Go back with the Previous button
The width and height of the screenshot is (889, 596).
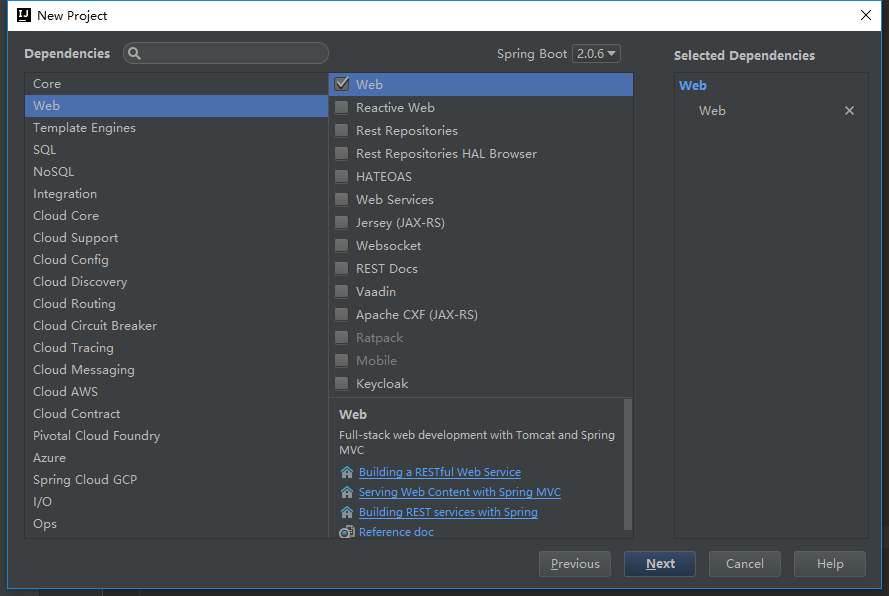click(x=575, y=564)
